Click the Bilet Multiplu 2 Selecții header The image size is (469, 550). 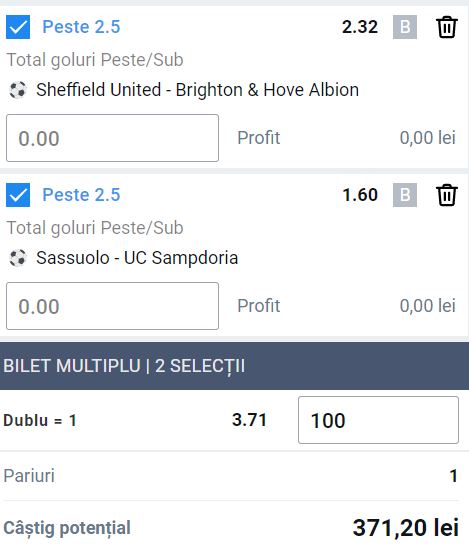tap(234, 366)
